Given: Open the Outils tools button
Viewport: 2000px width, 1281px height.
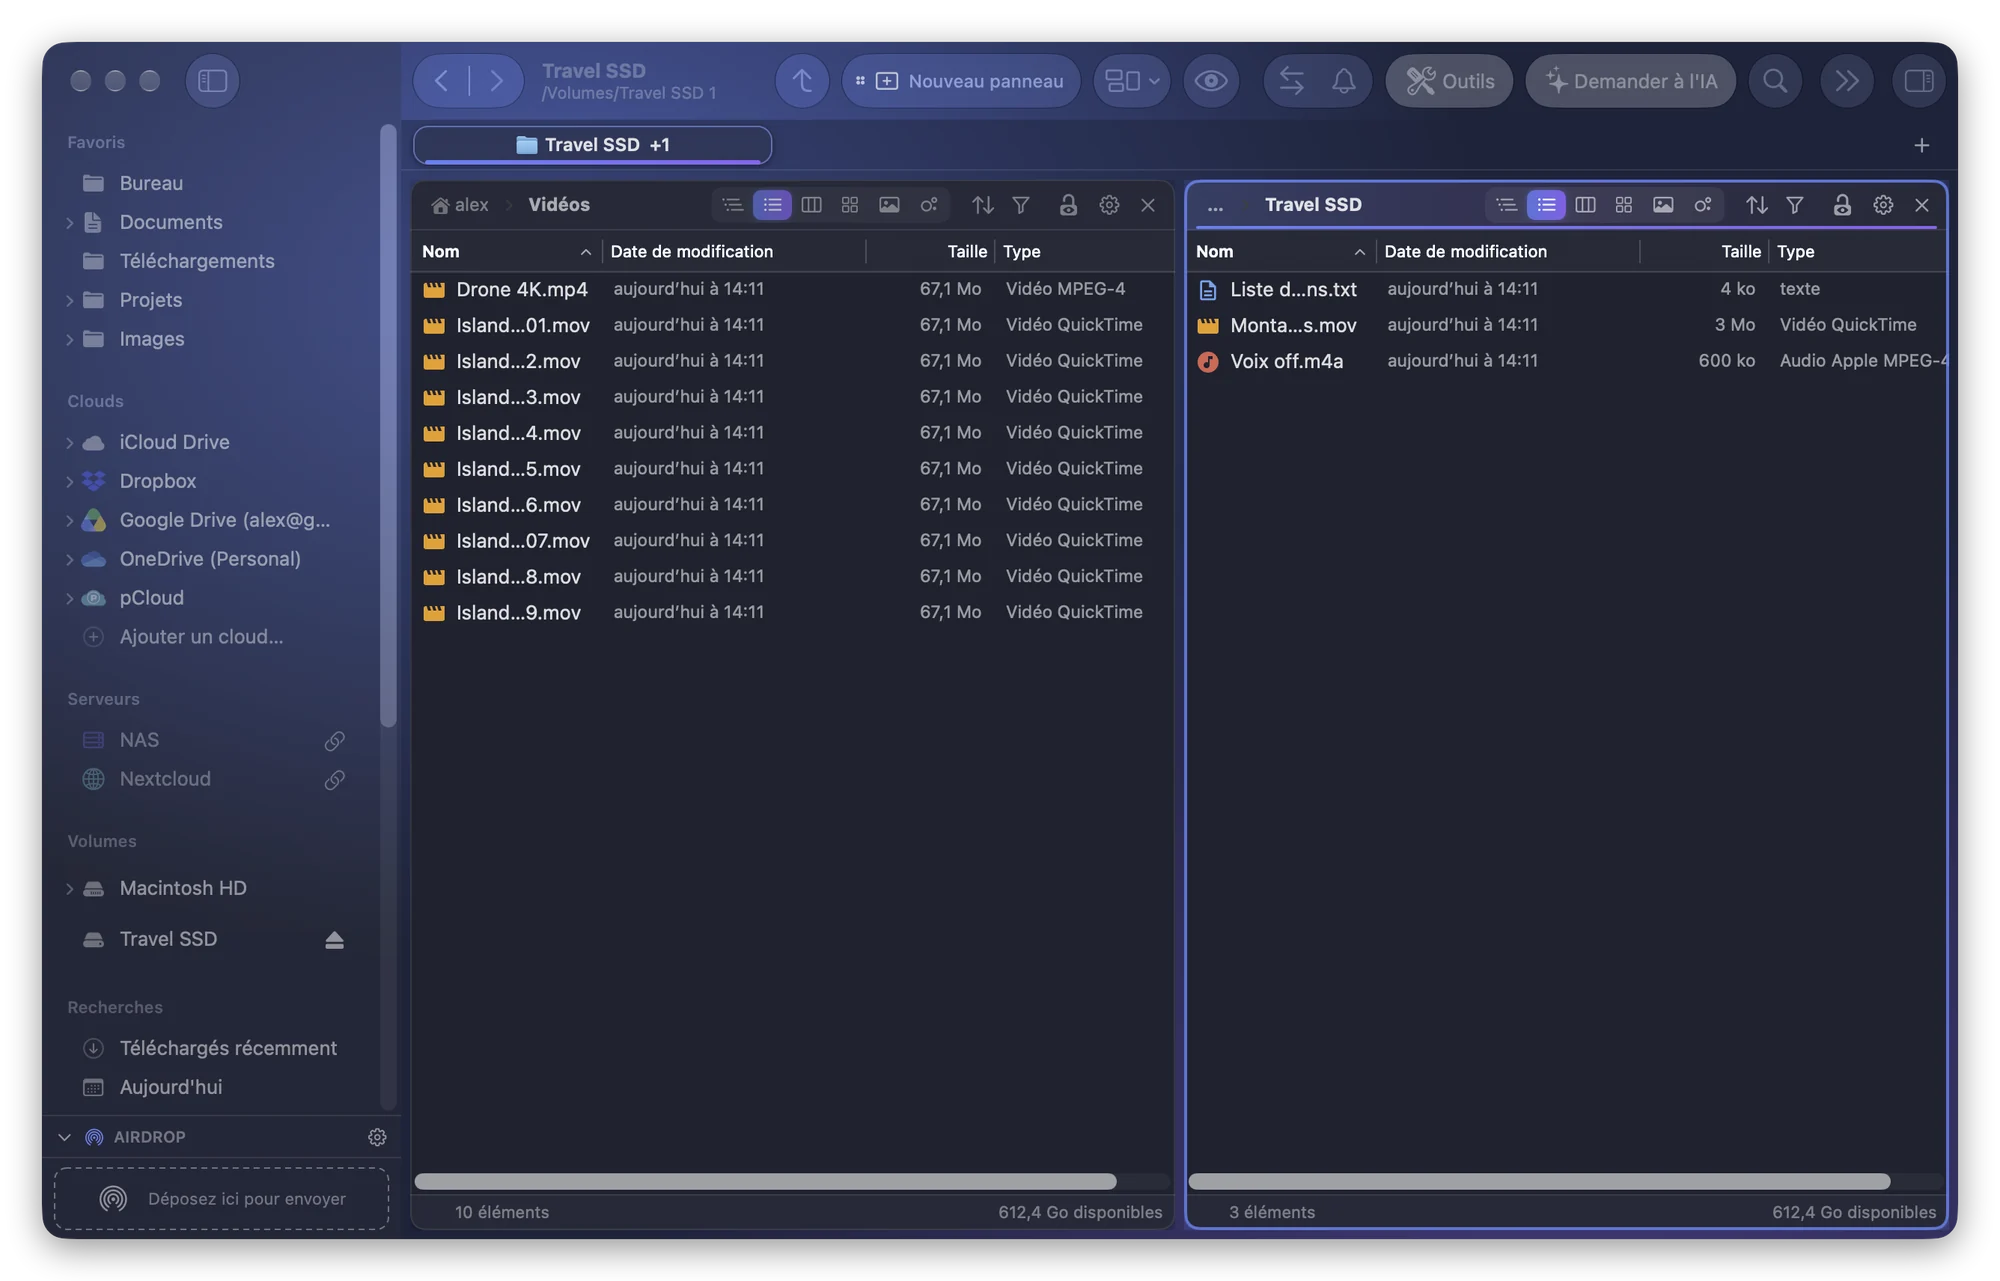Looking at the screenshot, I should pos(1449,80).
